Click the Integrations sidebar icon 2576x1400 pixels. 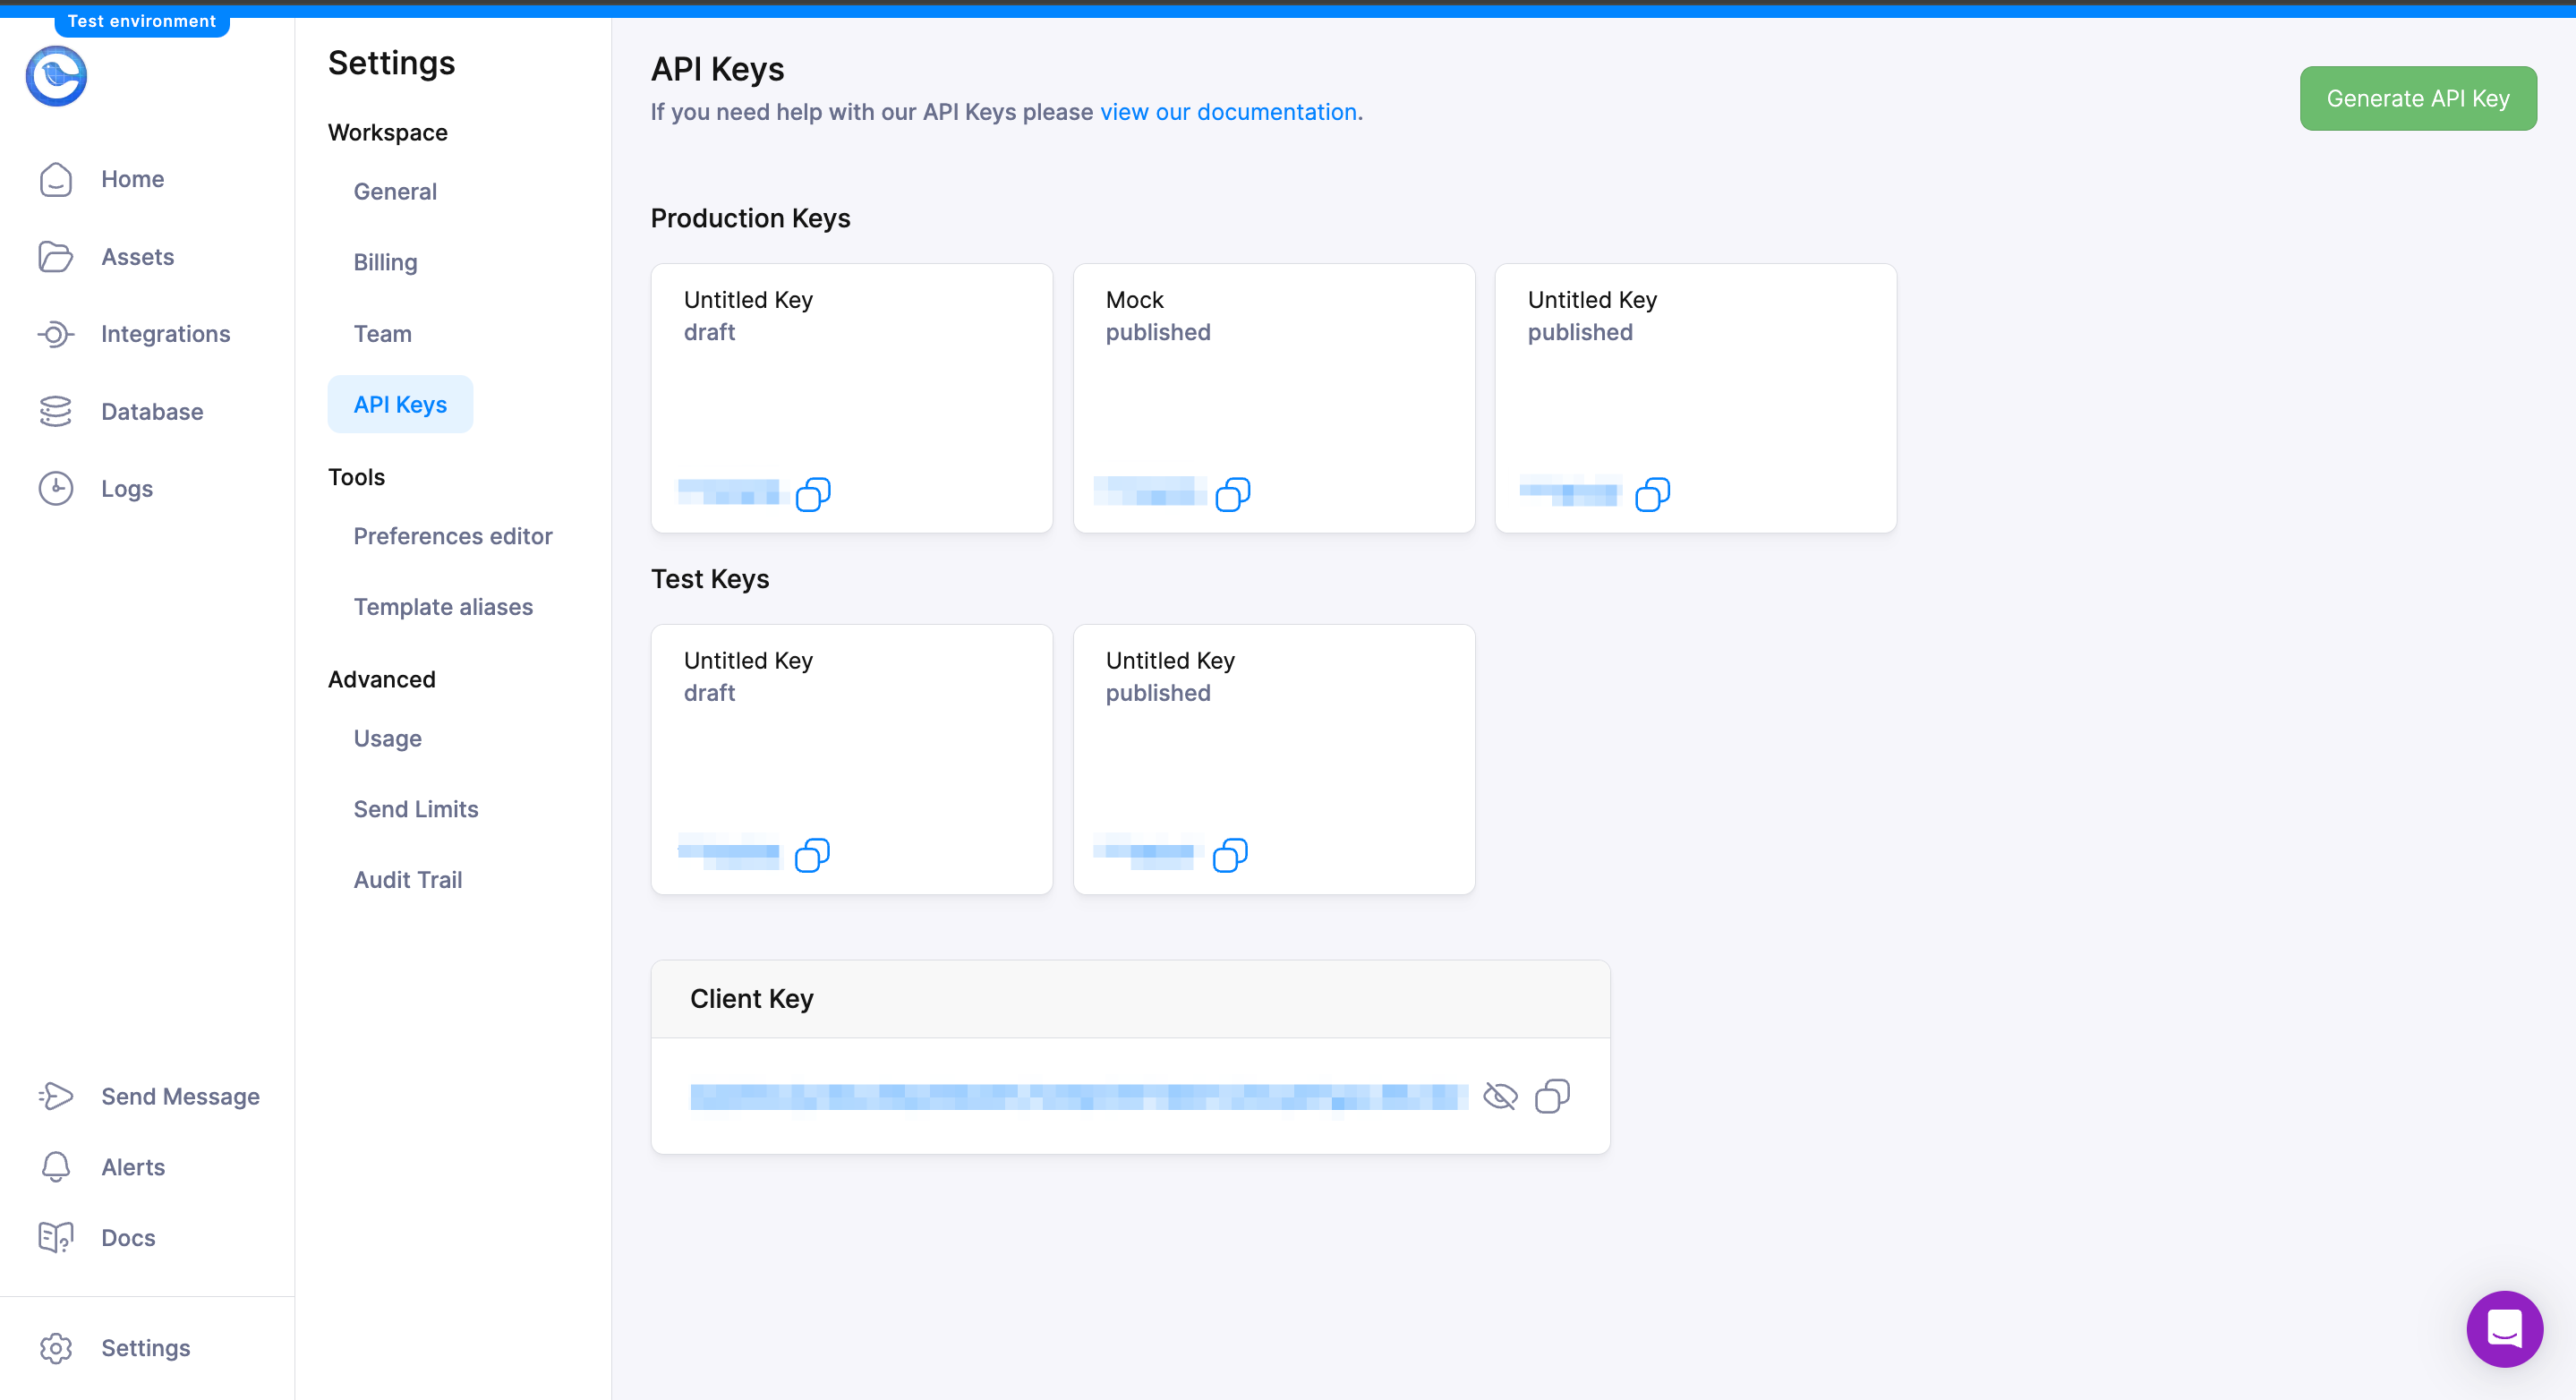(56, 334)
